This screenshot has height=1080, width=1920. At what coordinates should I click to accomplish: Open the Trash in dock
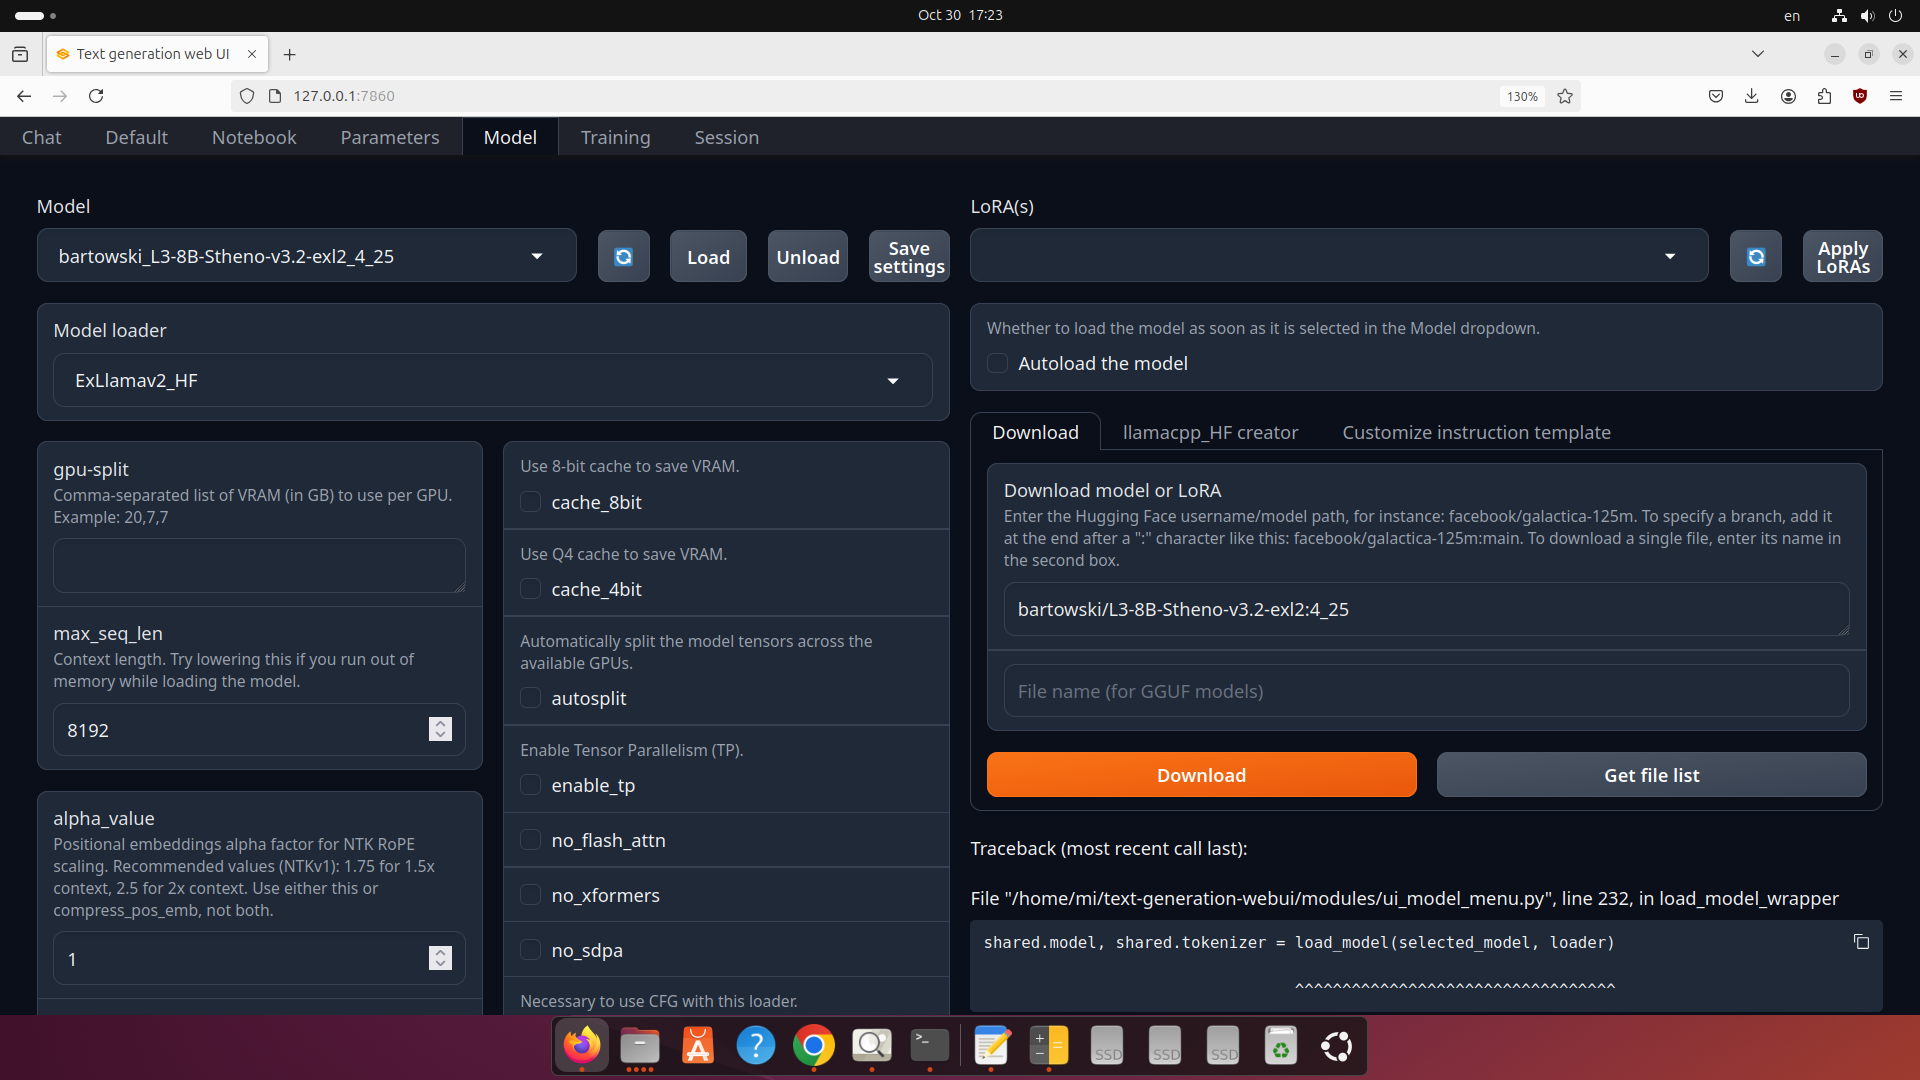click(x=1281, y=1046)
